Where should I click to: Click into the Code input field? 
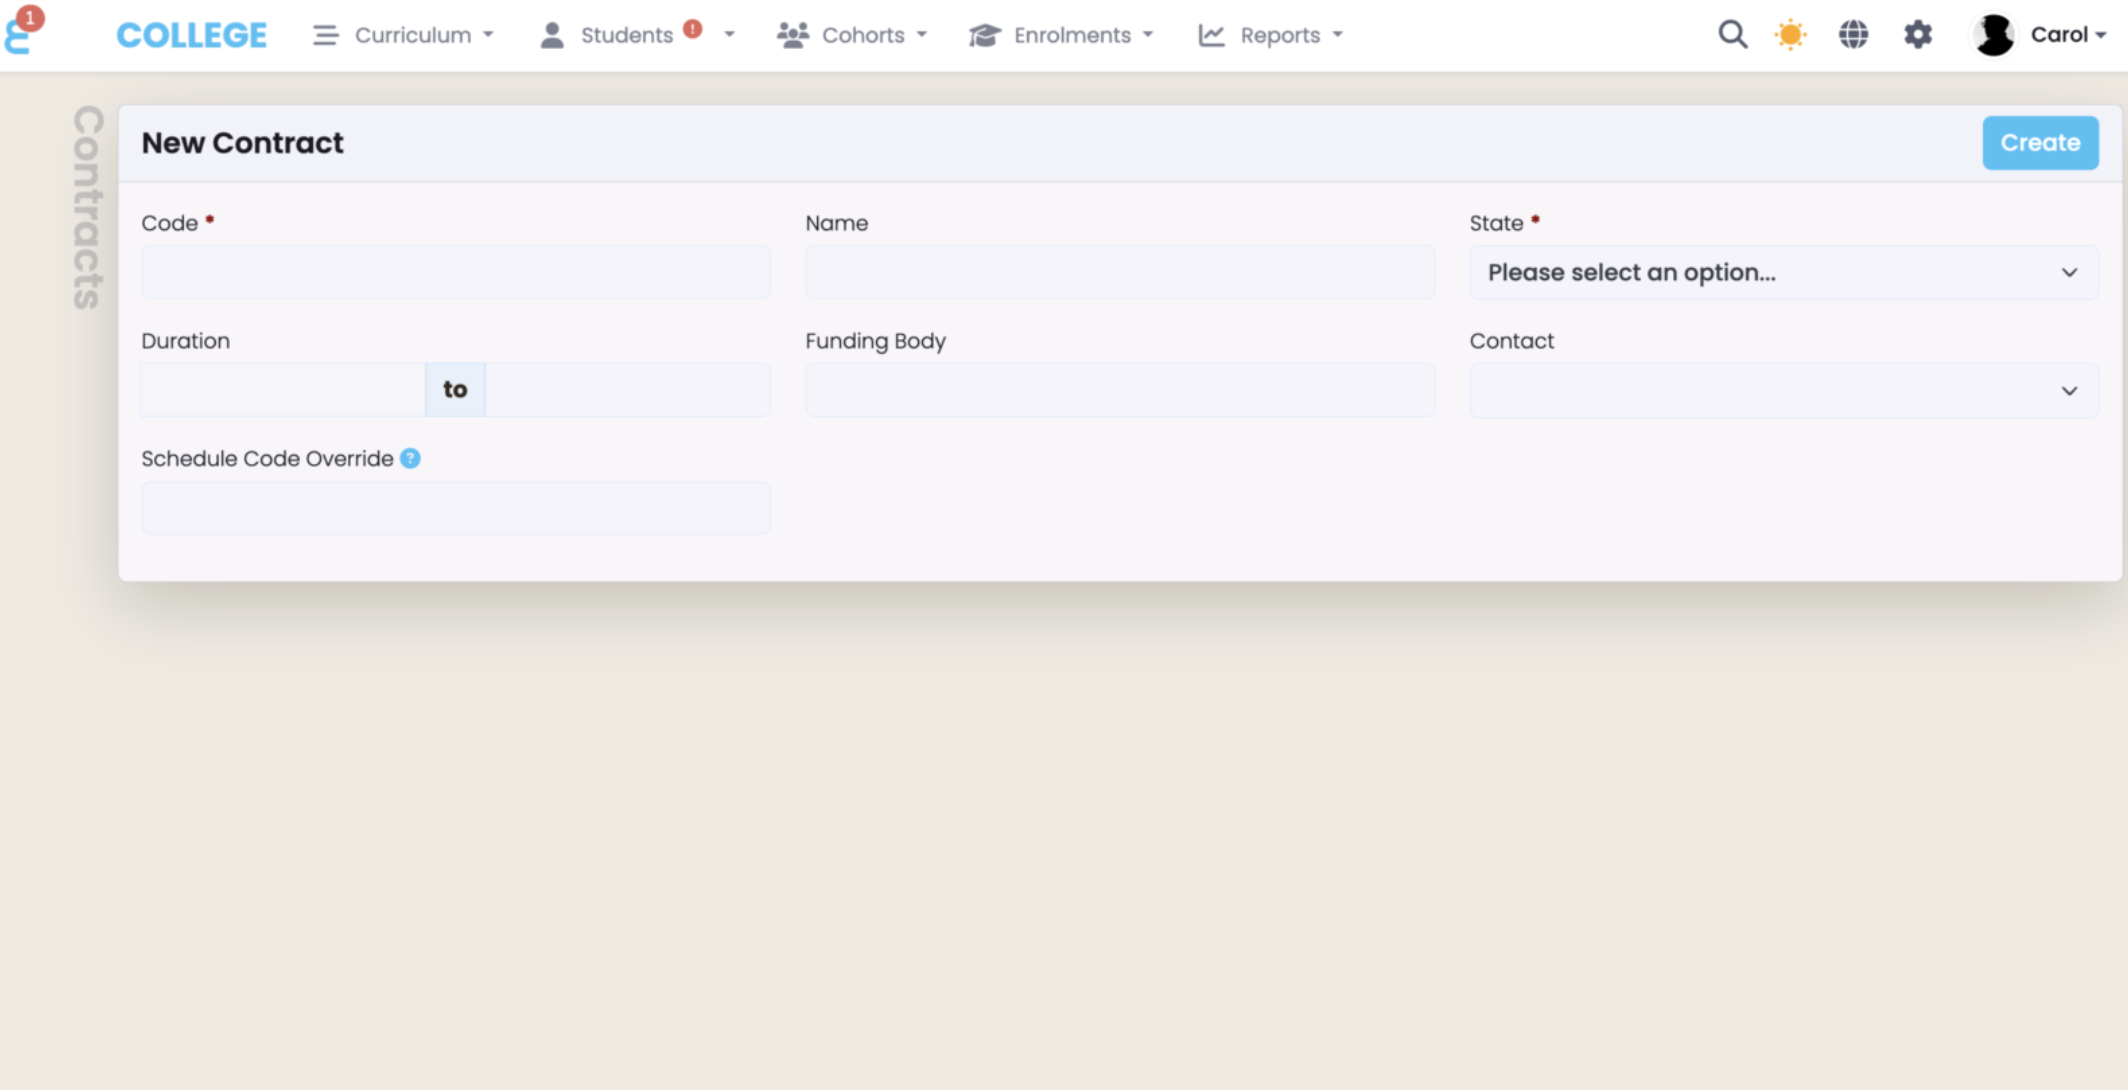coord(455,272)
